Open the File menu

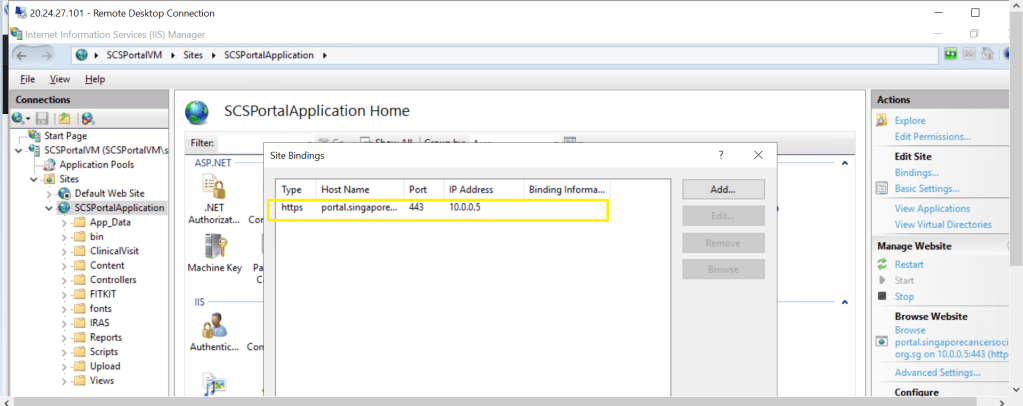point(28,78)
